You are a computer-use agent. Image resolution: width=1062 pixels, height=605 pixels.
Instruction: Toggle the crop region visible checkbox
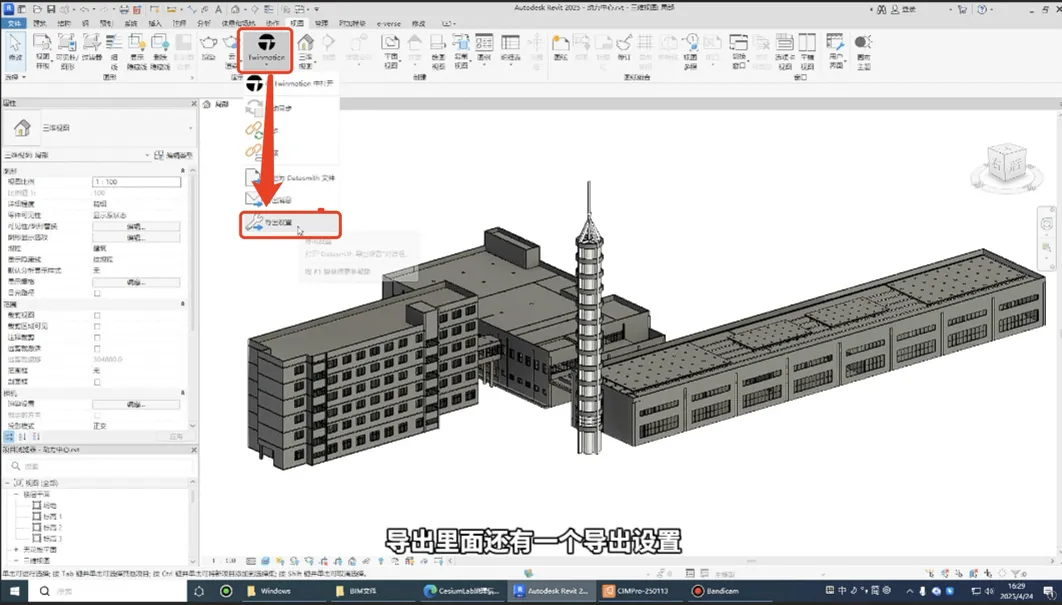tap(97, 326)
